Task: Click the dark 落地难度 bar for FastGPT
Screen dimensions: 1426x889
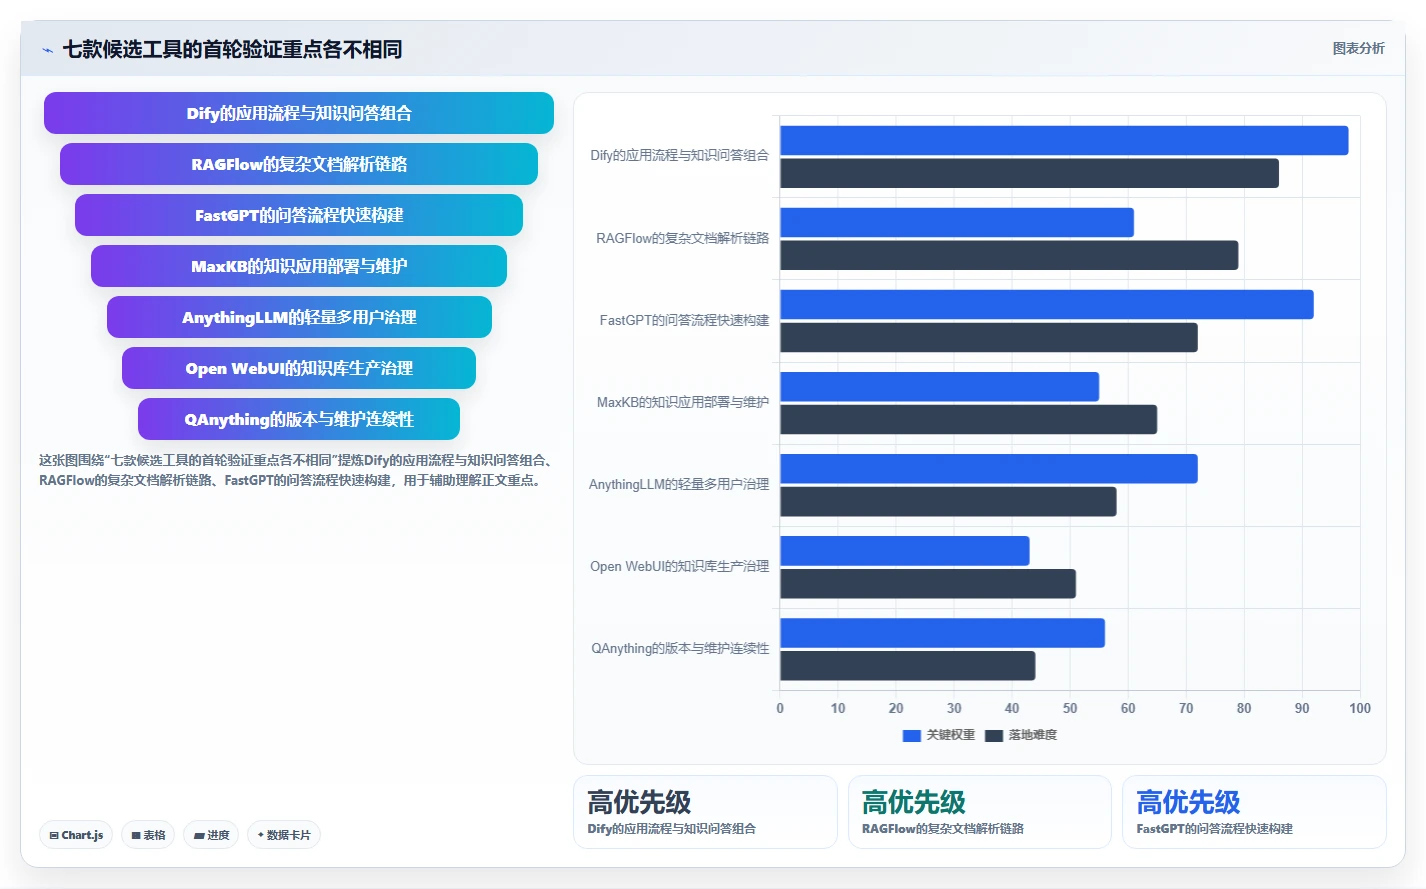Action: pos(989,337)
